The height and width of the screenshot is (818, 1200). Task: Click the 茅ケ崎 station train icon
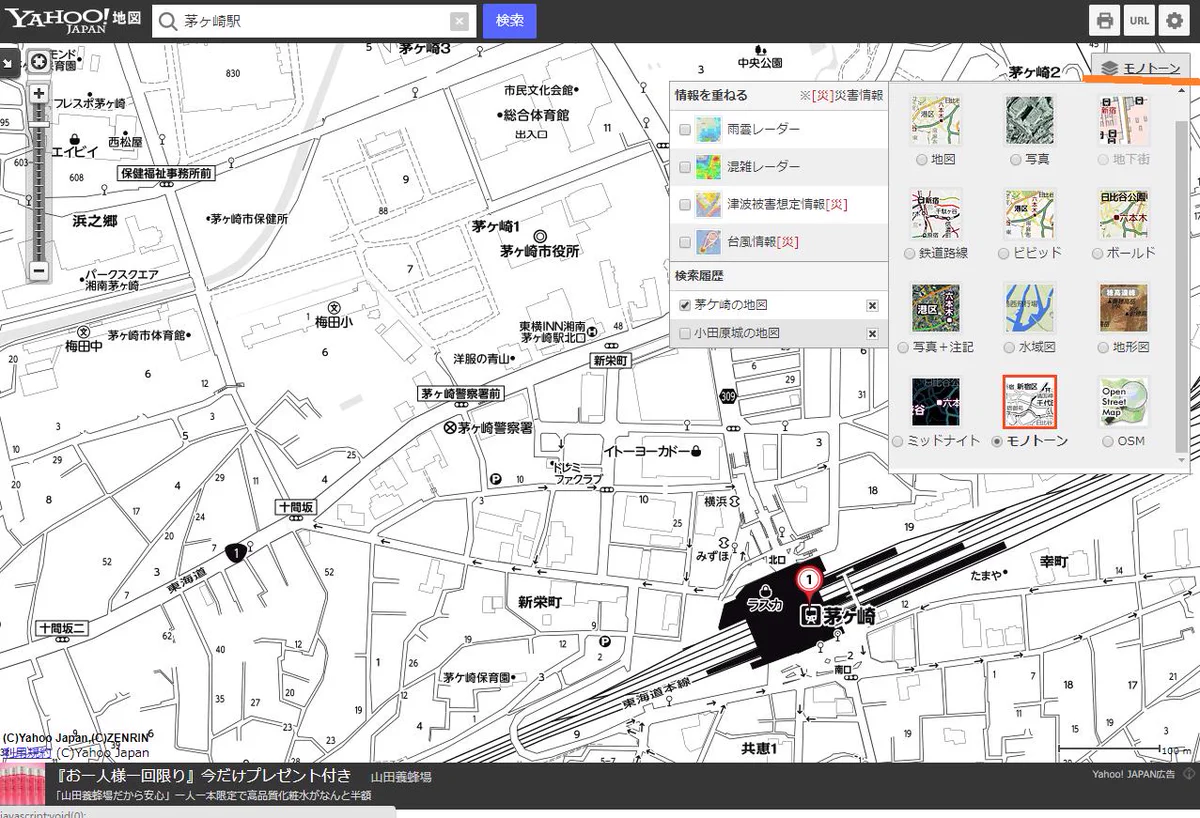pos(809,615)
